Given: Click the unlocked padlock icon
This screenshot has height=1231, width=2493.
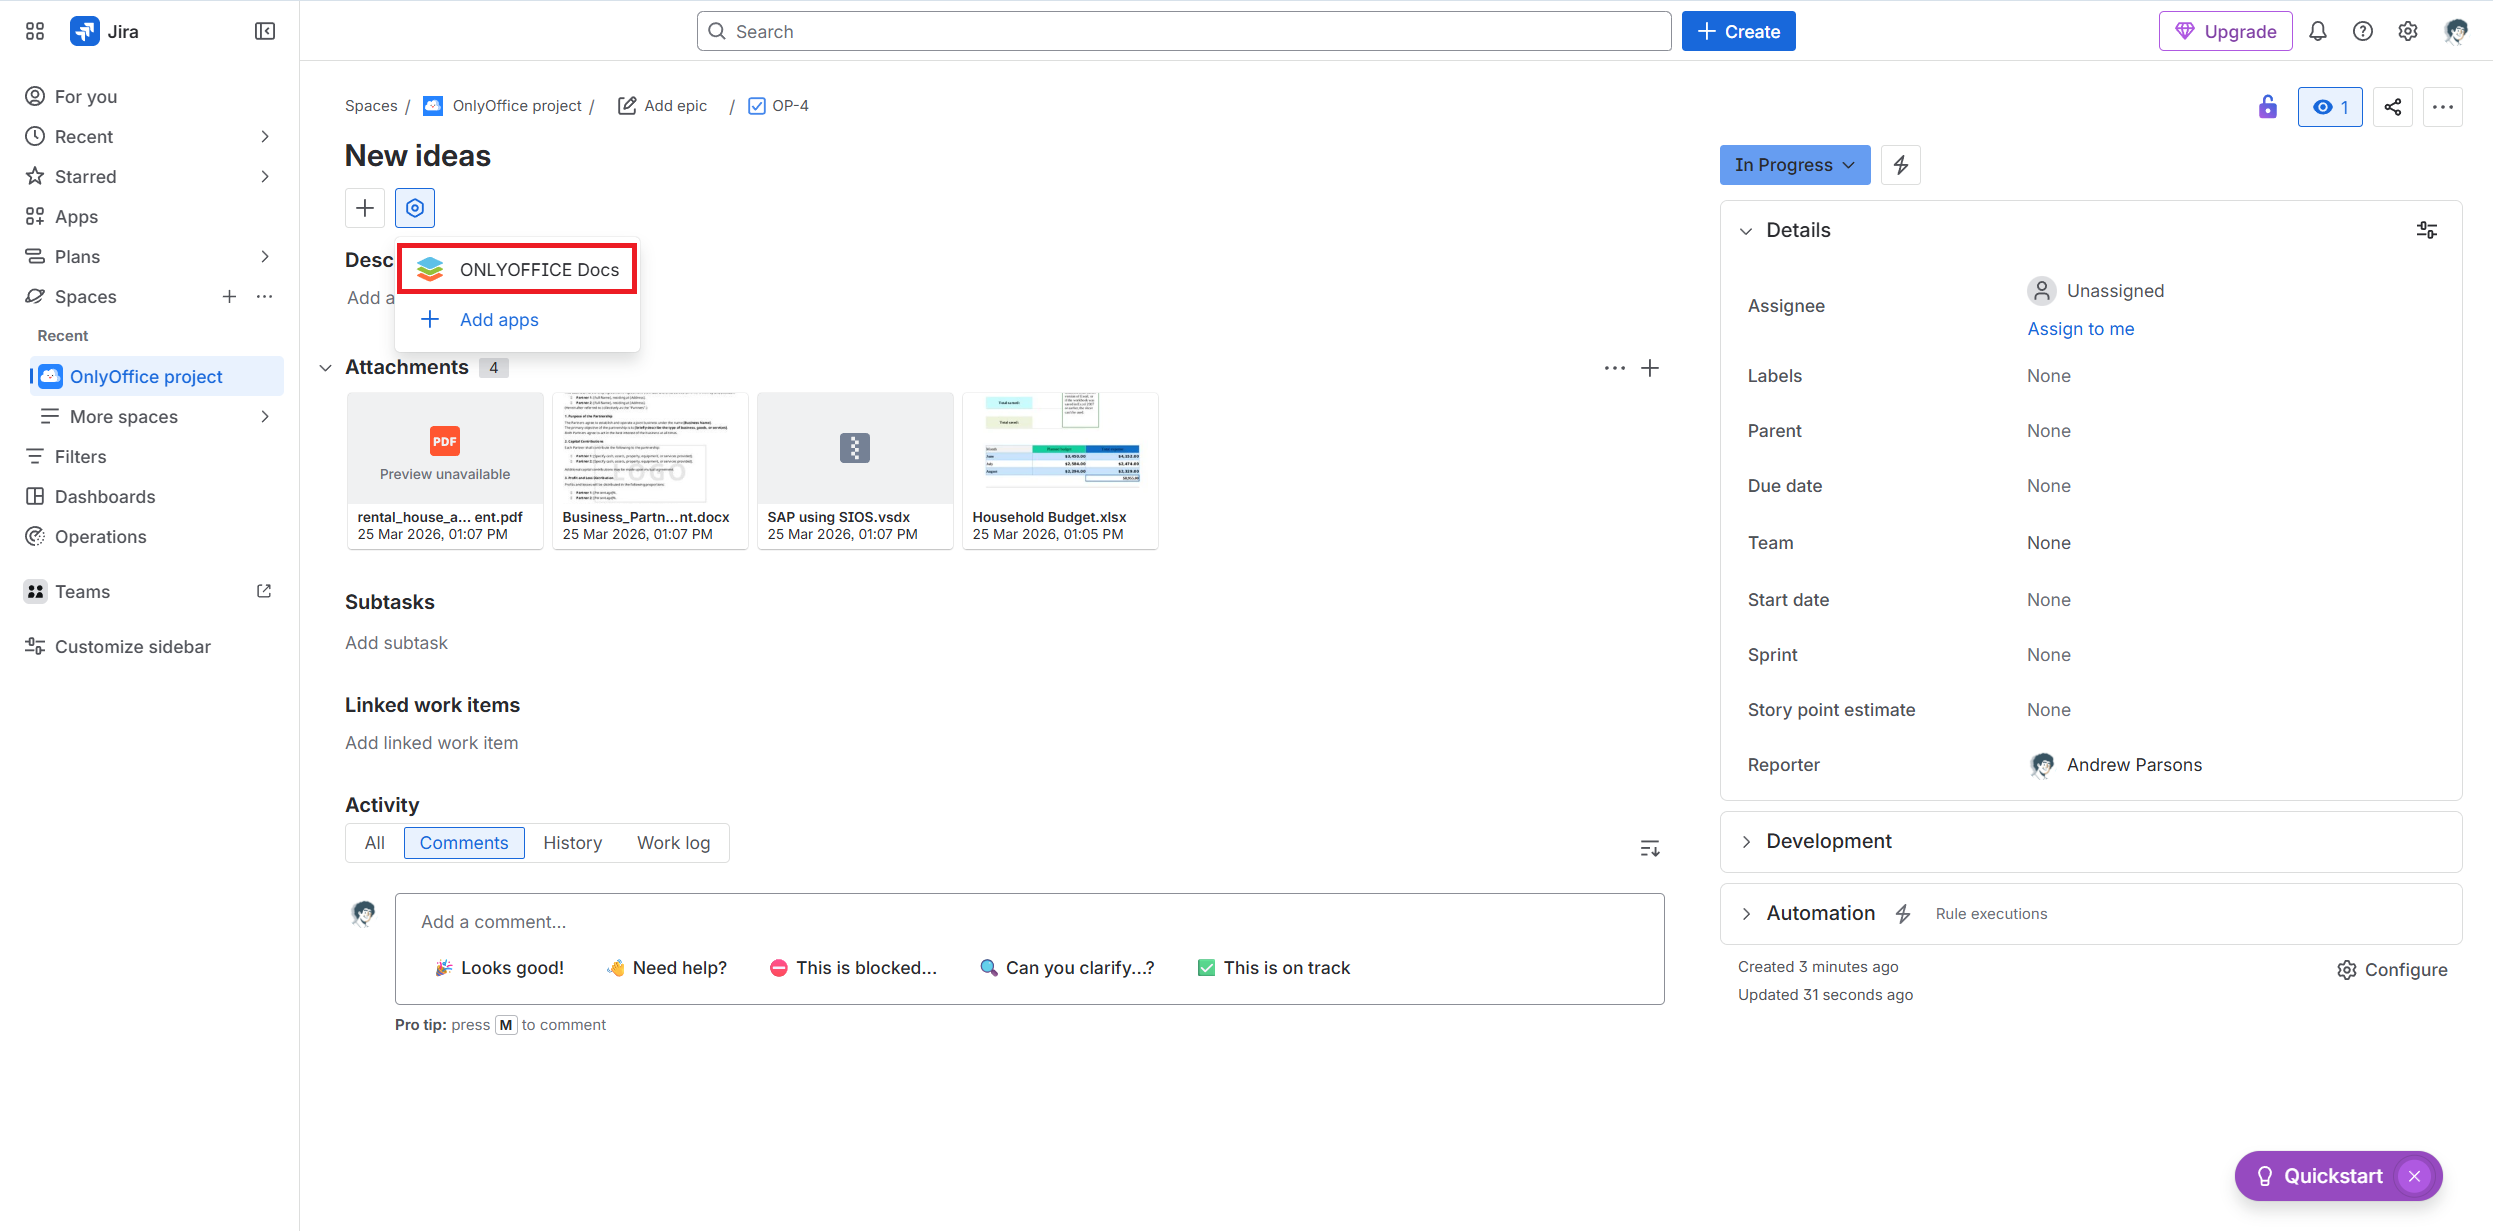Looking at the screenshot, I should [x=2267, y=106].
